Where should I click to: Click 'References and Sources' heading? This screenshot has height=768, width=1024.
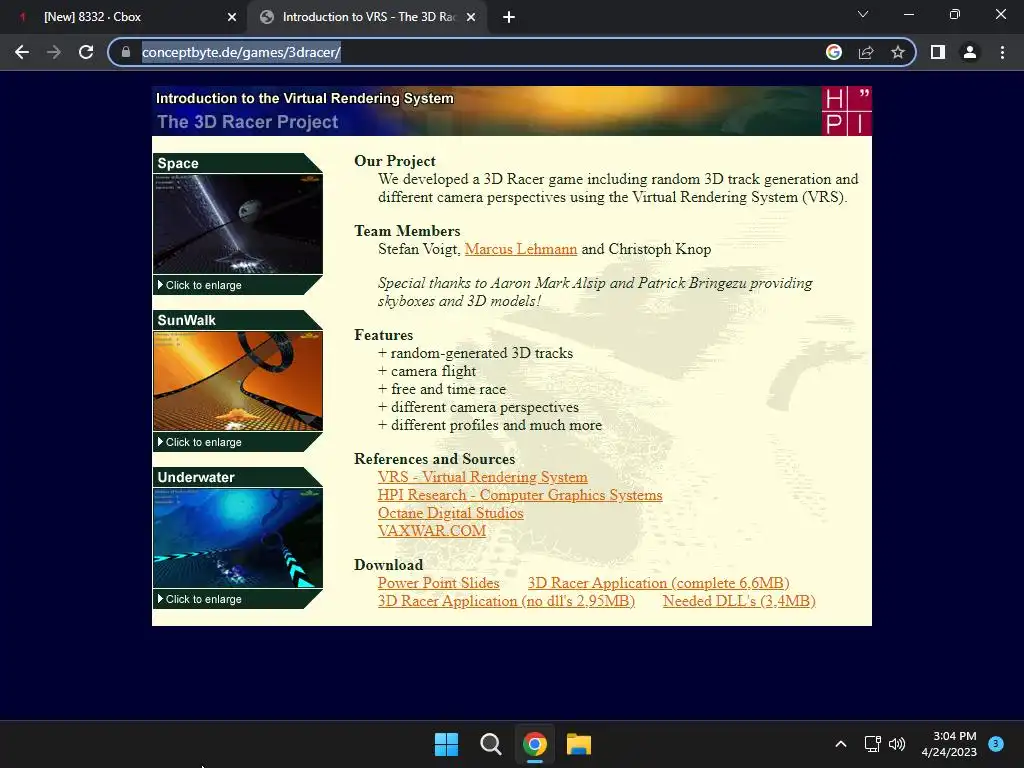coord(434,458)
